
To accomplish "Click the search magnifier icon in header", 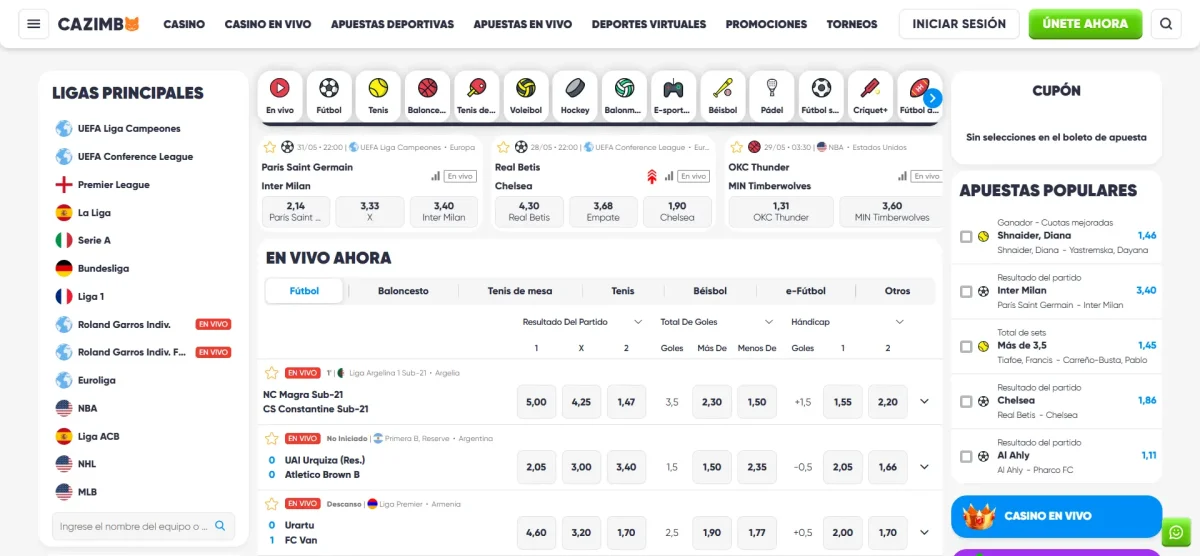I will click(1166, 24).
